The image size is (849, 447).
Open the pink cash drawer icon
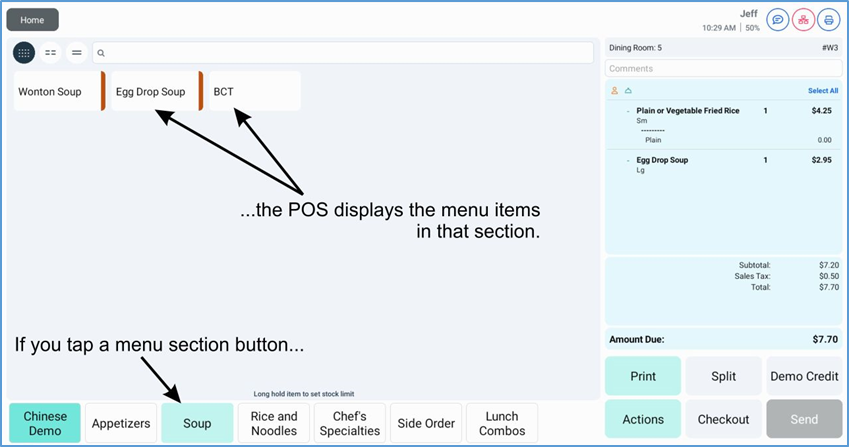pos(804,20)
